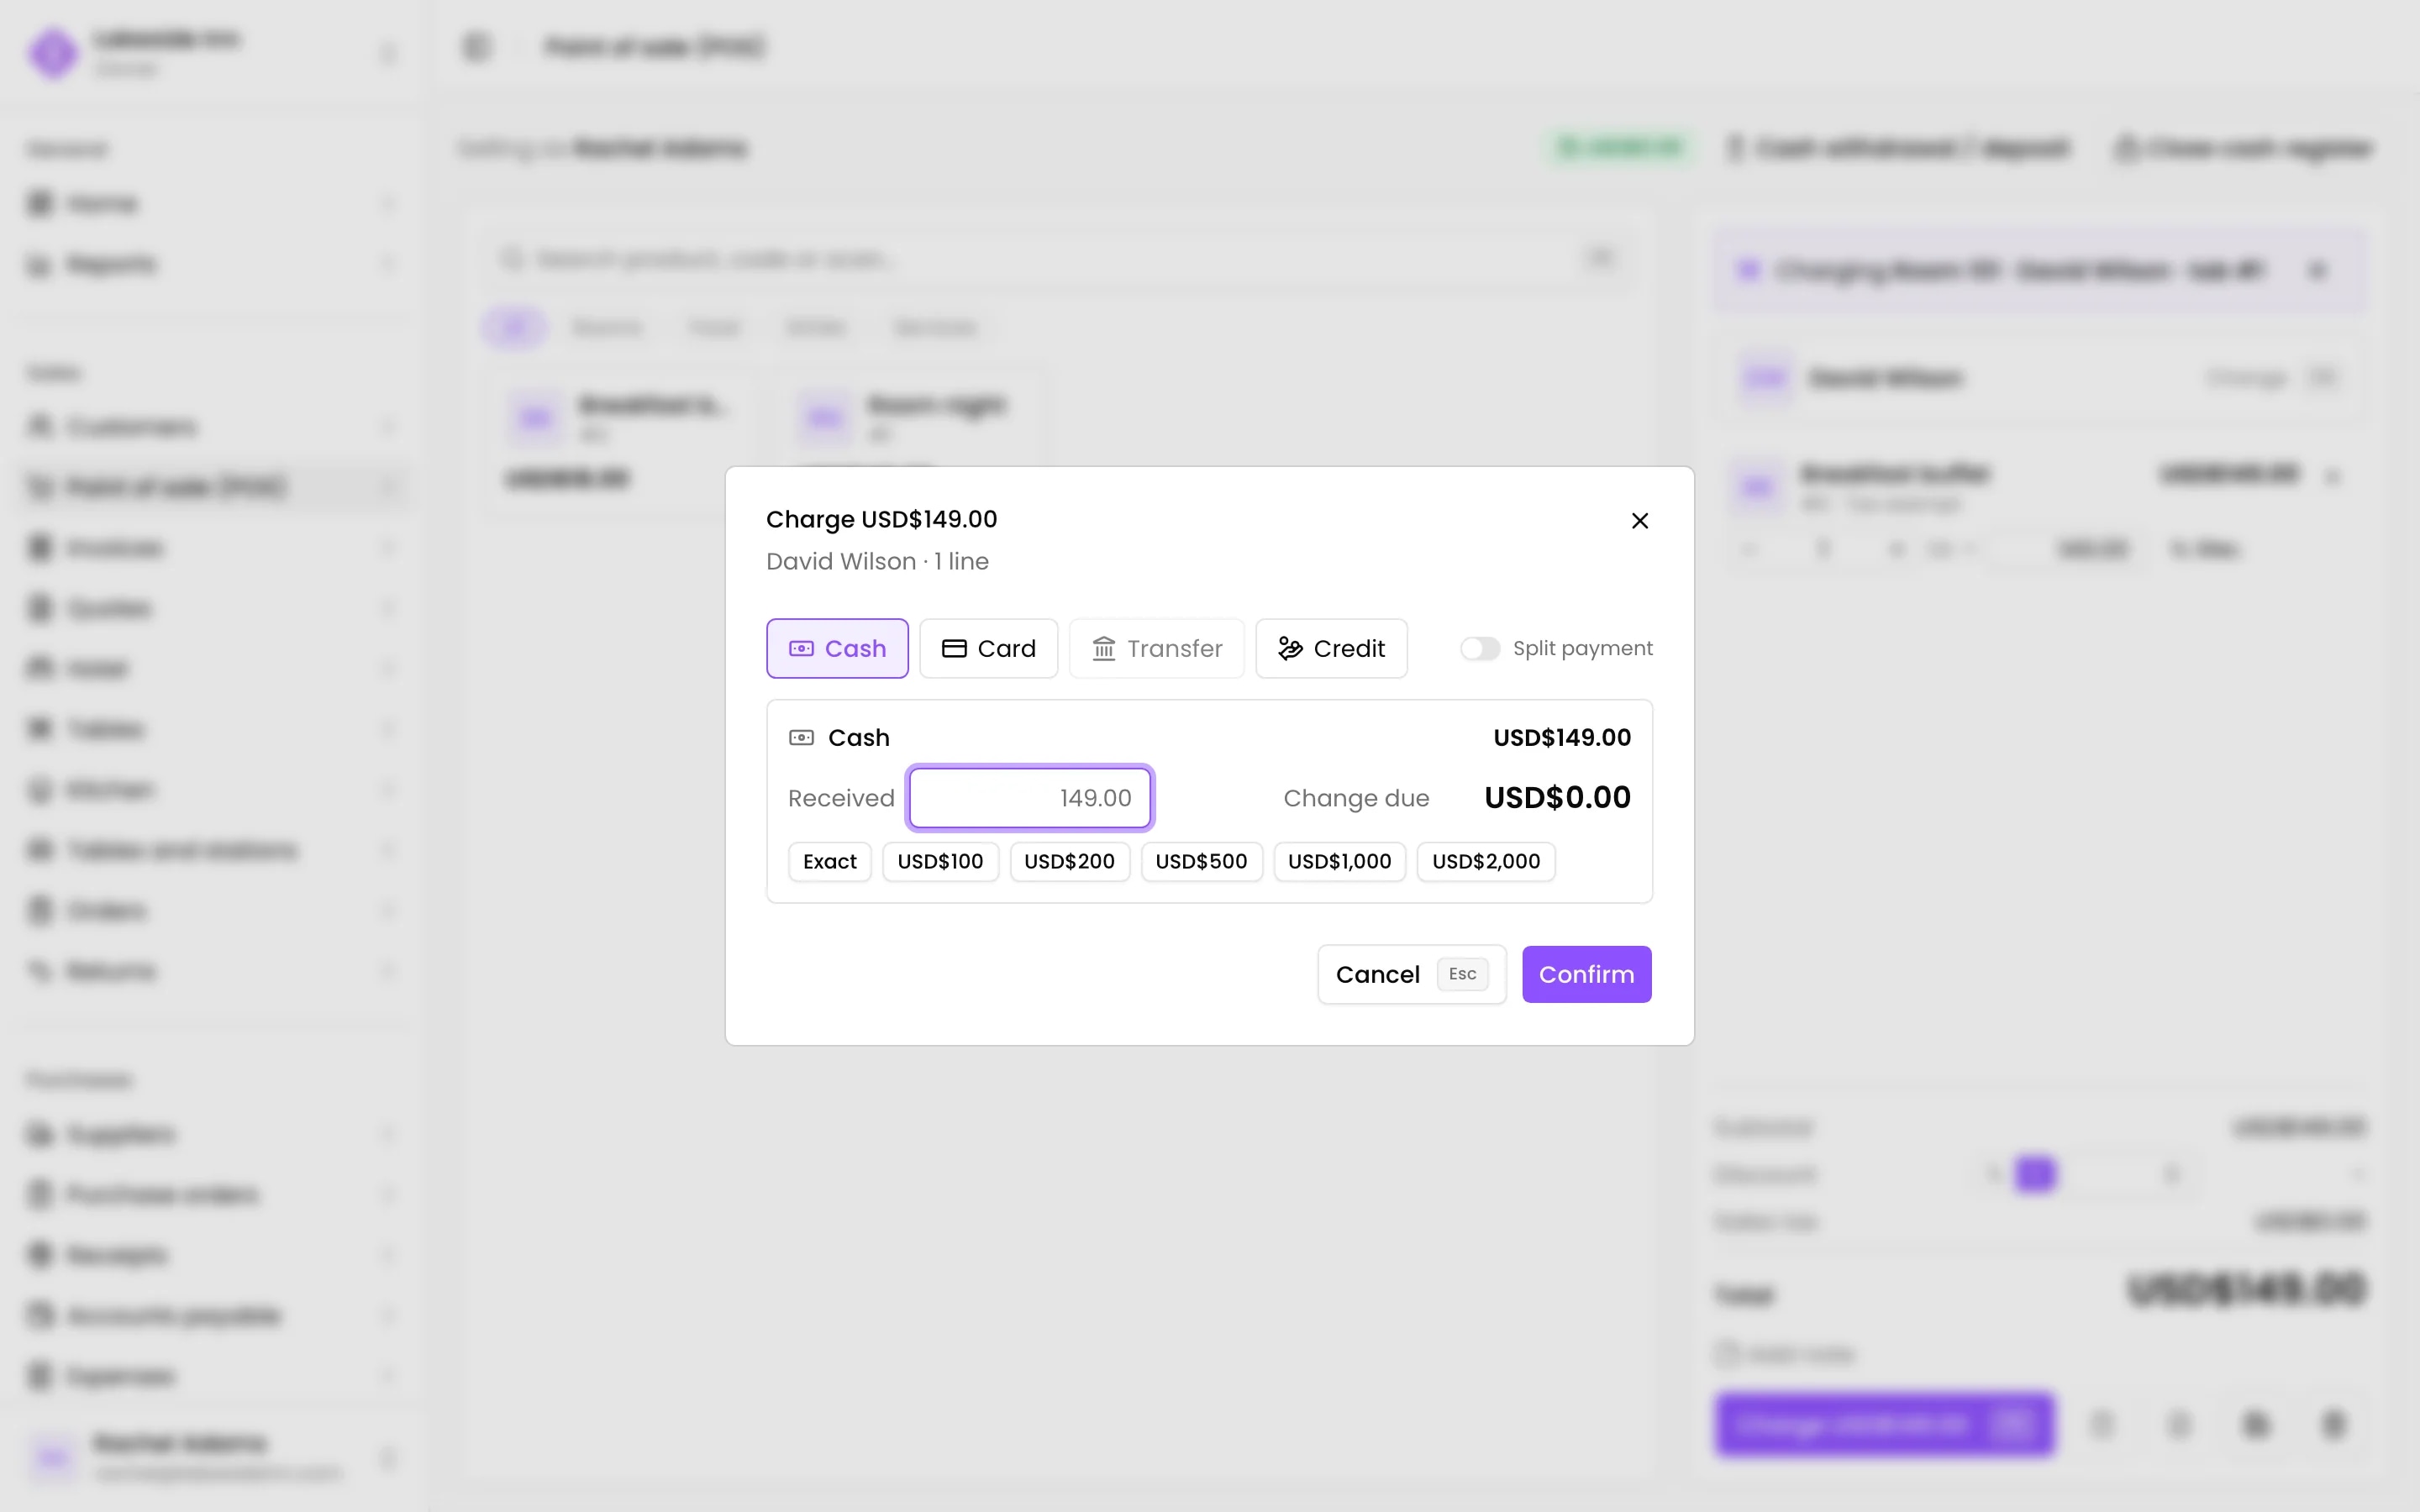Select the Cash payment method tab

coord(837,648)
